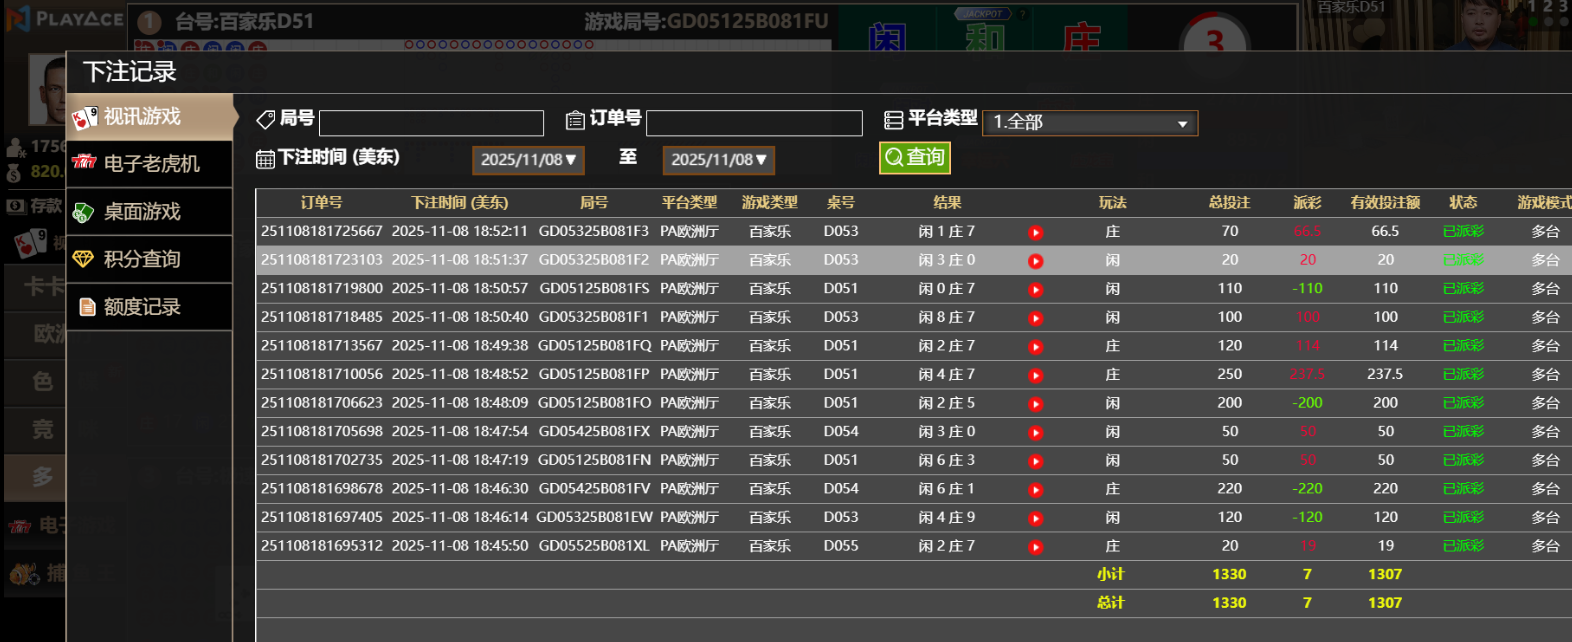1572x642 pixels.
Task: Click the 查询 search button
Action: [914, 158]
